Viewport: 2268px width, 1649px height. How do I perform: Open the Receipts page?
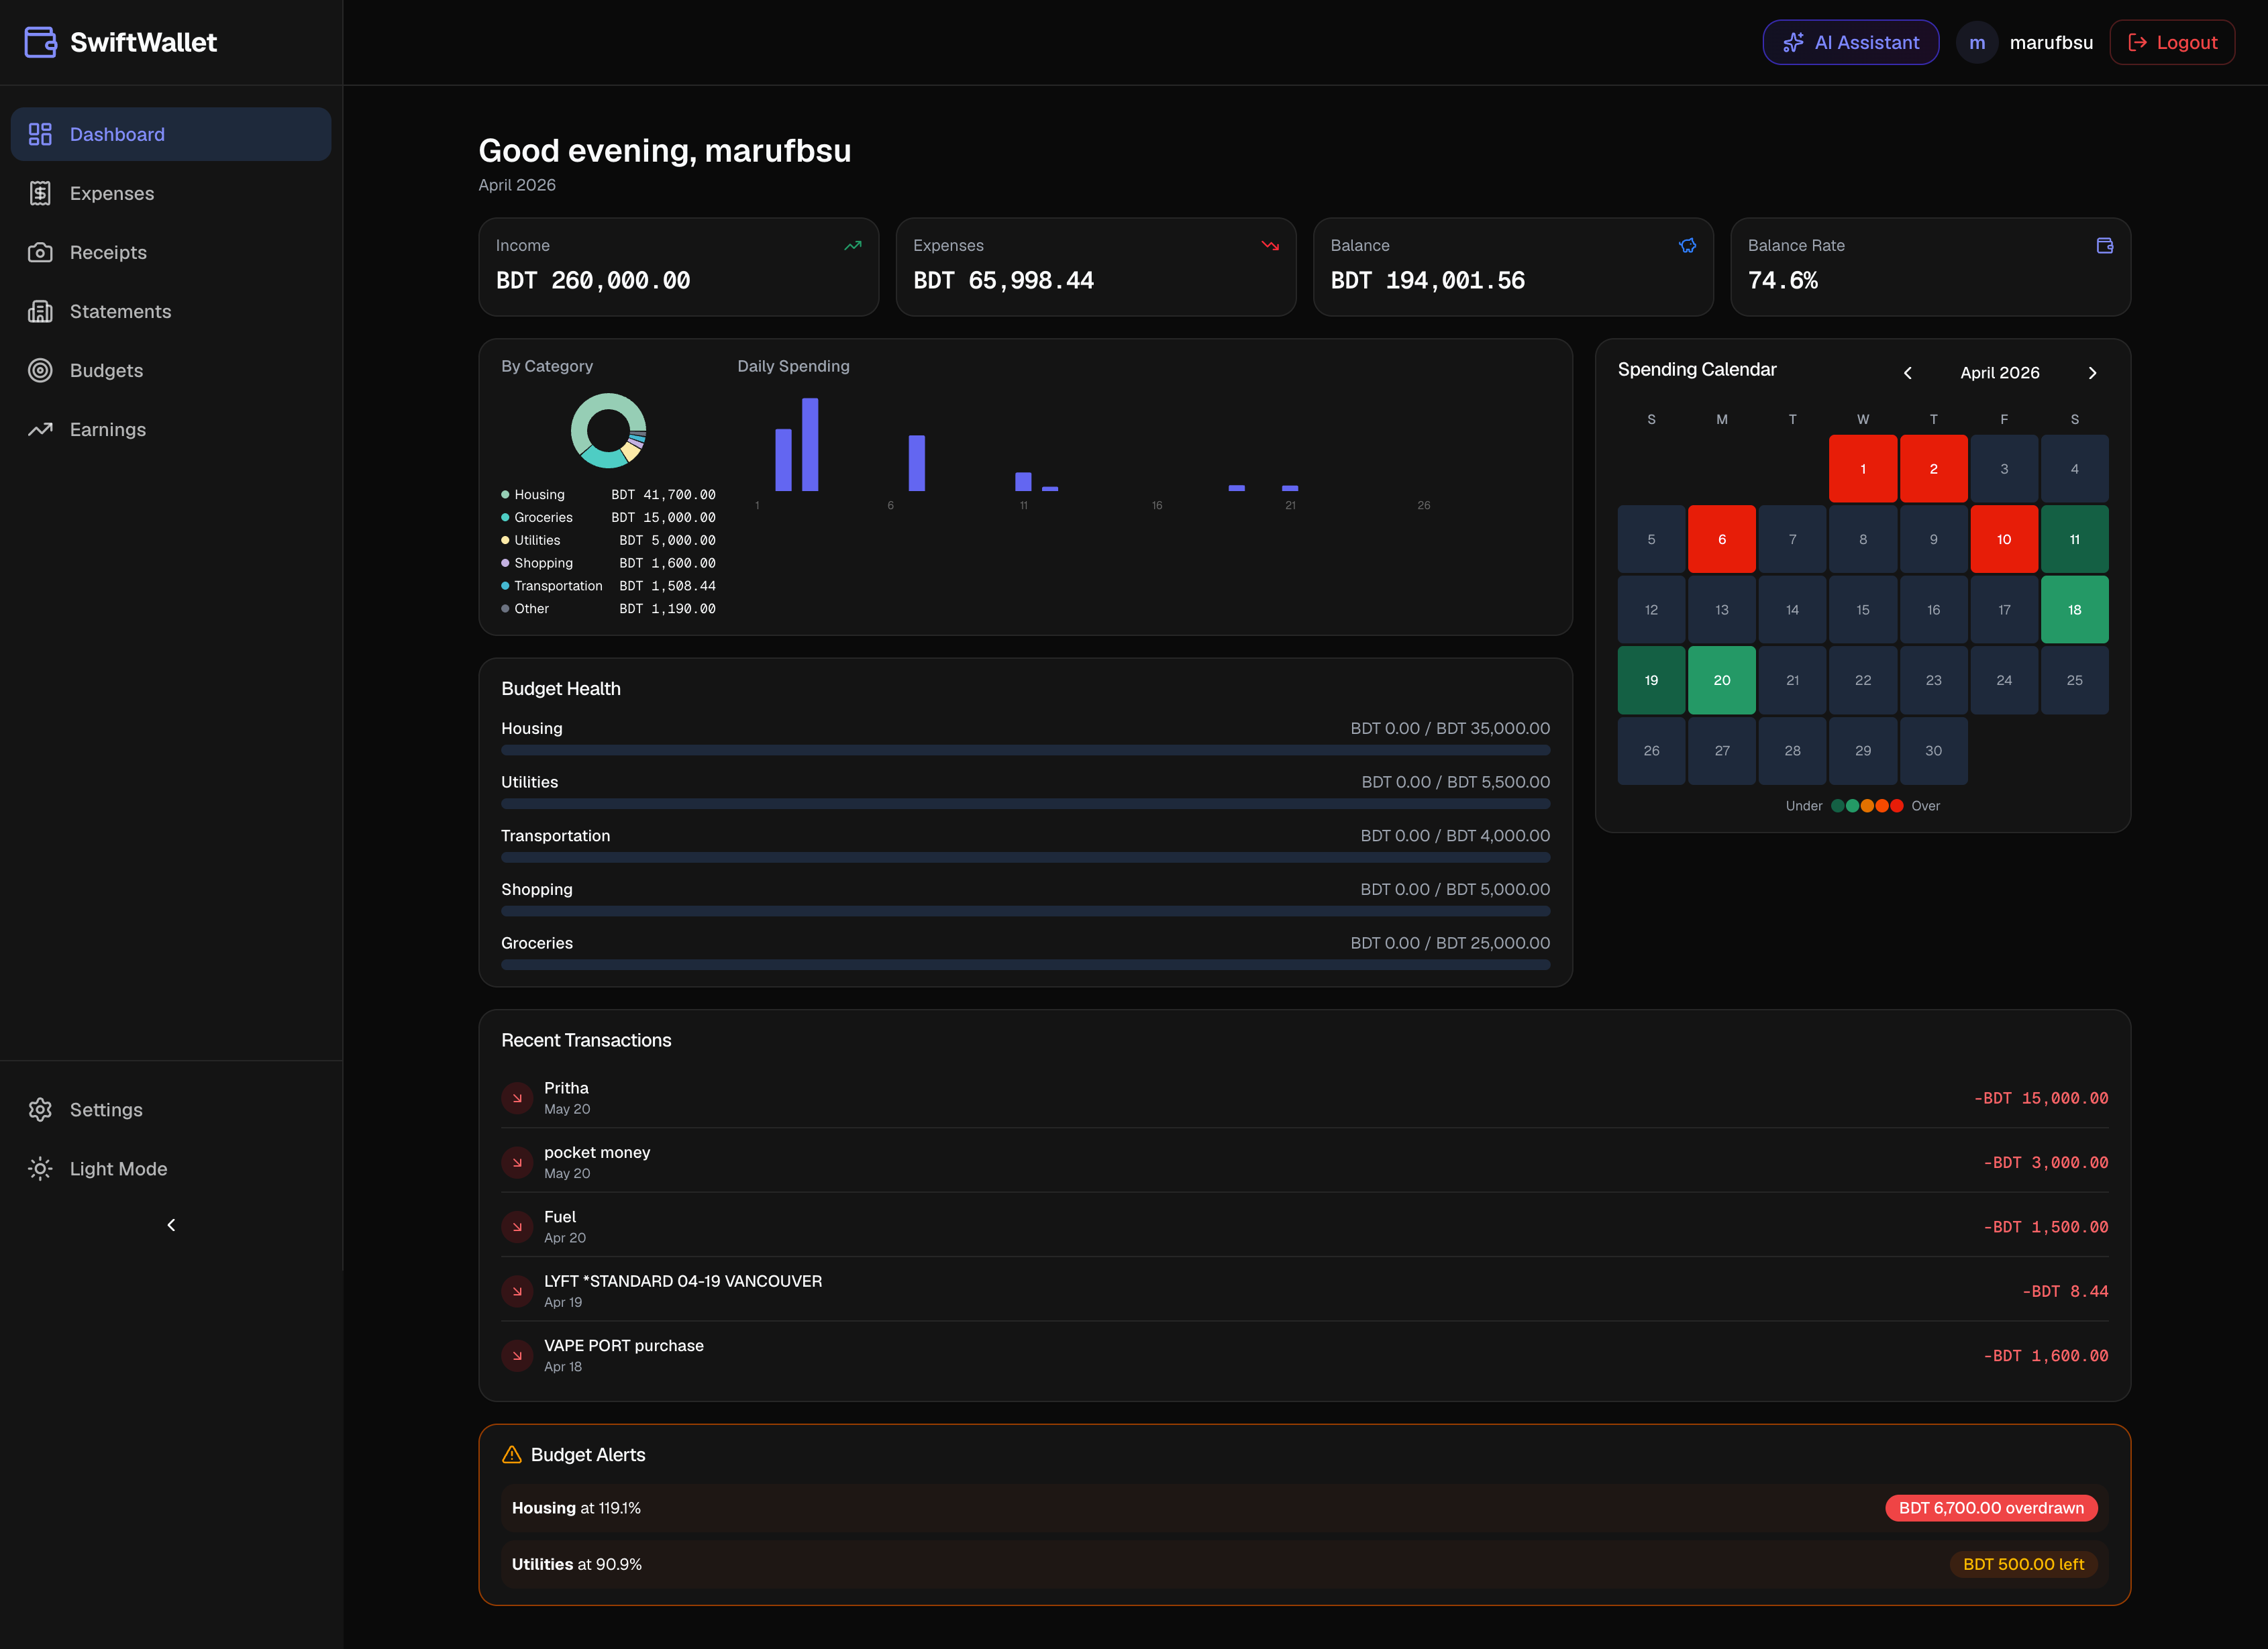[x=171, y=252]
